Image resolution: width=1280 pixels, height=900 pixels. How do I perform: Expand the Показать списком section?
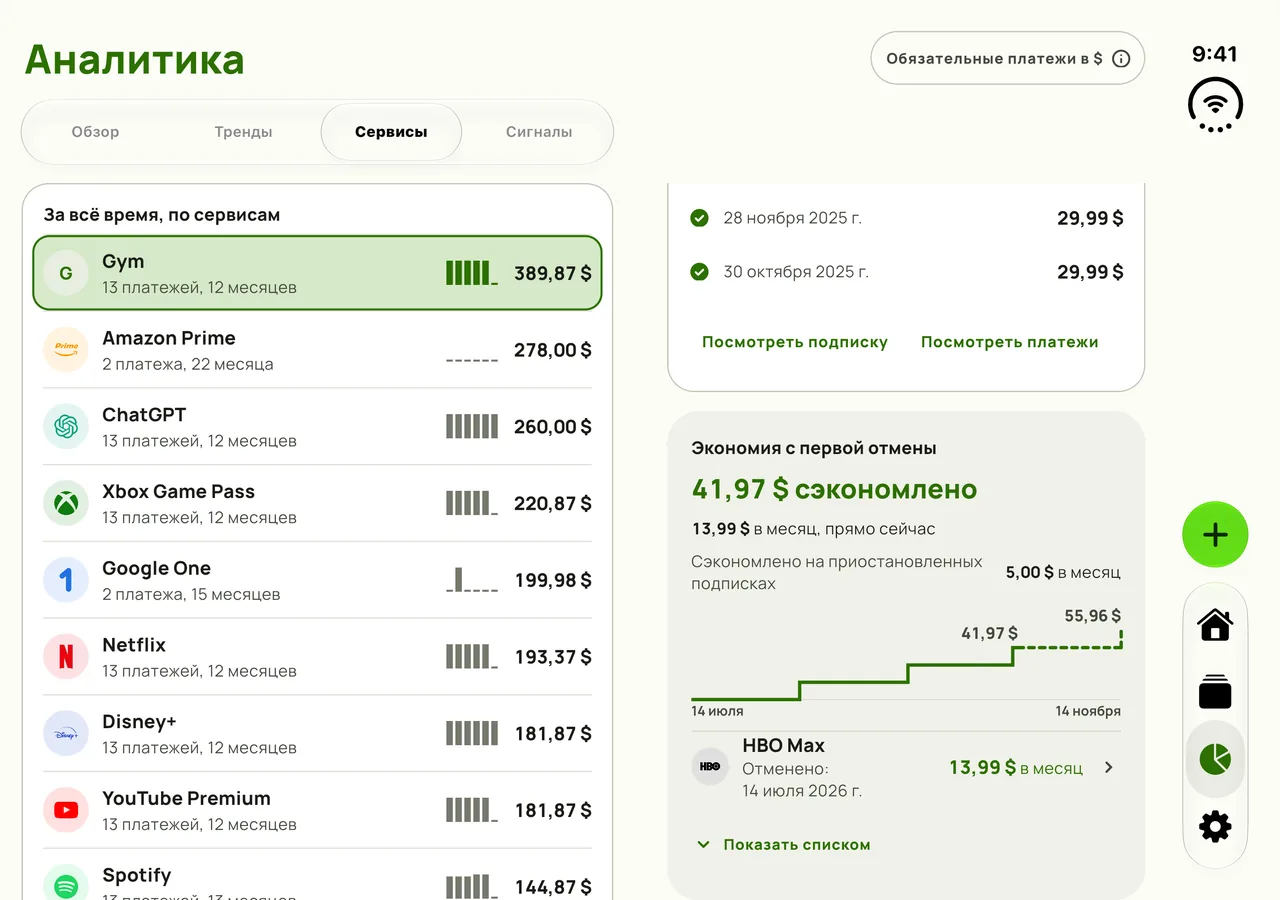pos(783,845)
